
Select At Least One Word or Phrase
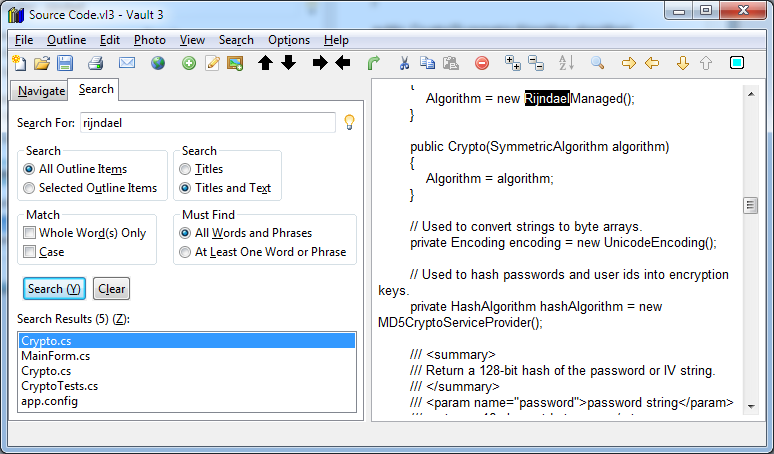point(186,252)
